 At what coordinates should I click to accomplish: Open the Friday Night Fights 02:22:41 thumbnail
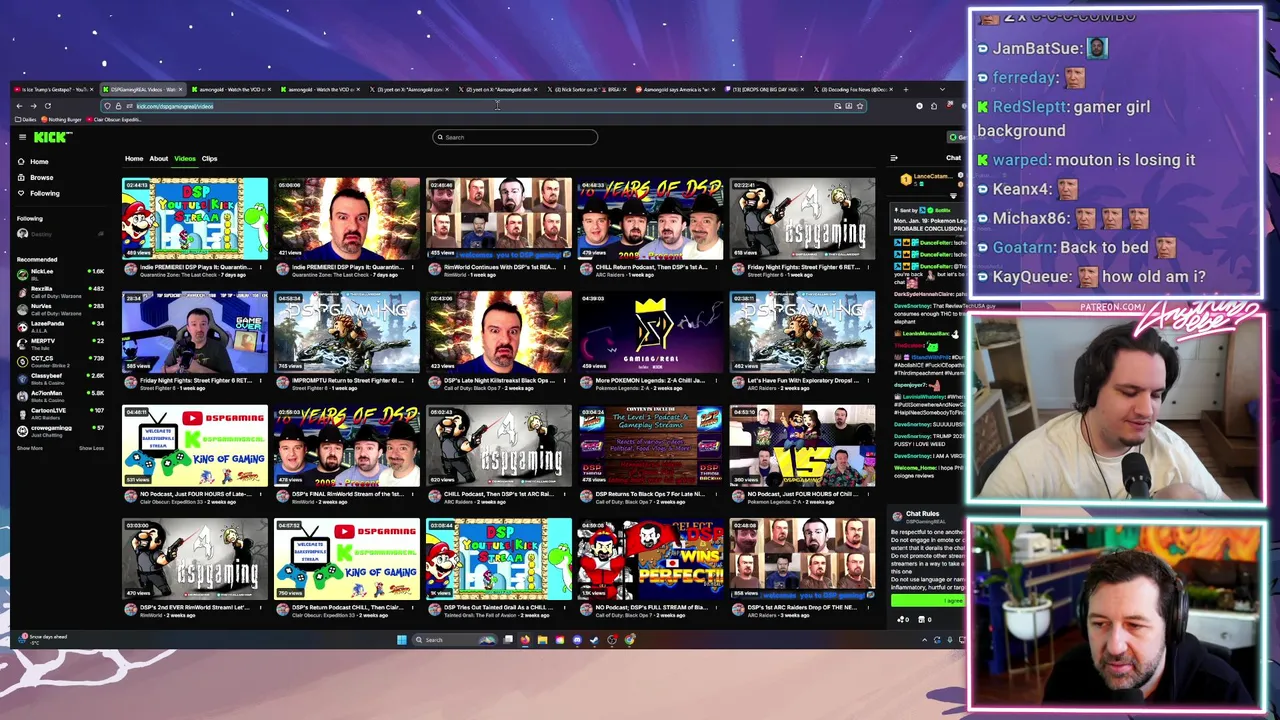[803, 218]
